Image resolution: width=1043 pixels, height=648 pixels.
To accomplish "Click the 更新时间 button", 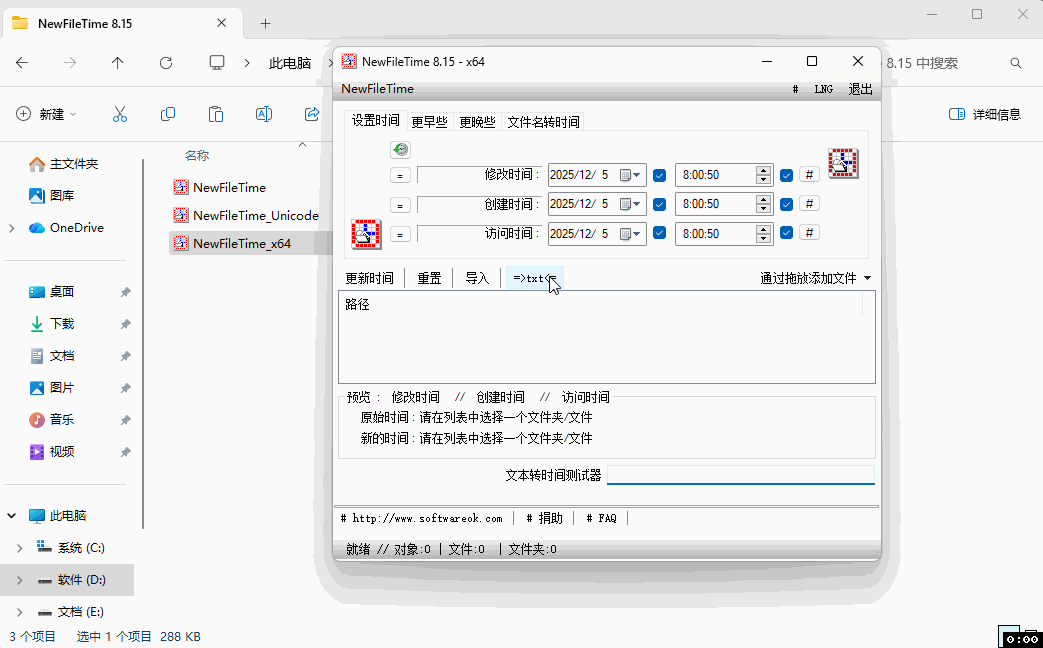I will 369,278.
